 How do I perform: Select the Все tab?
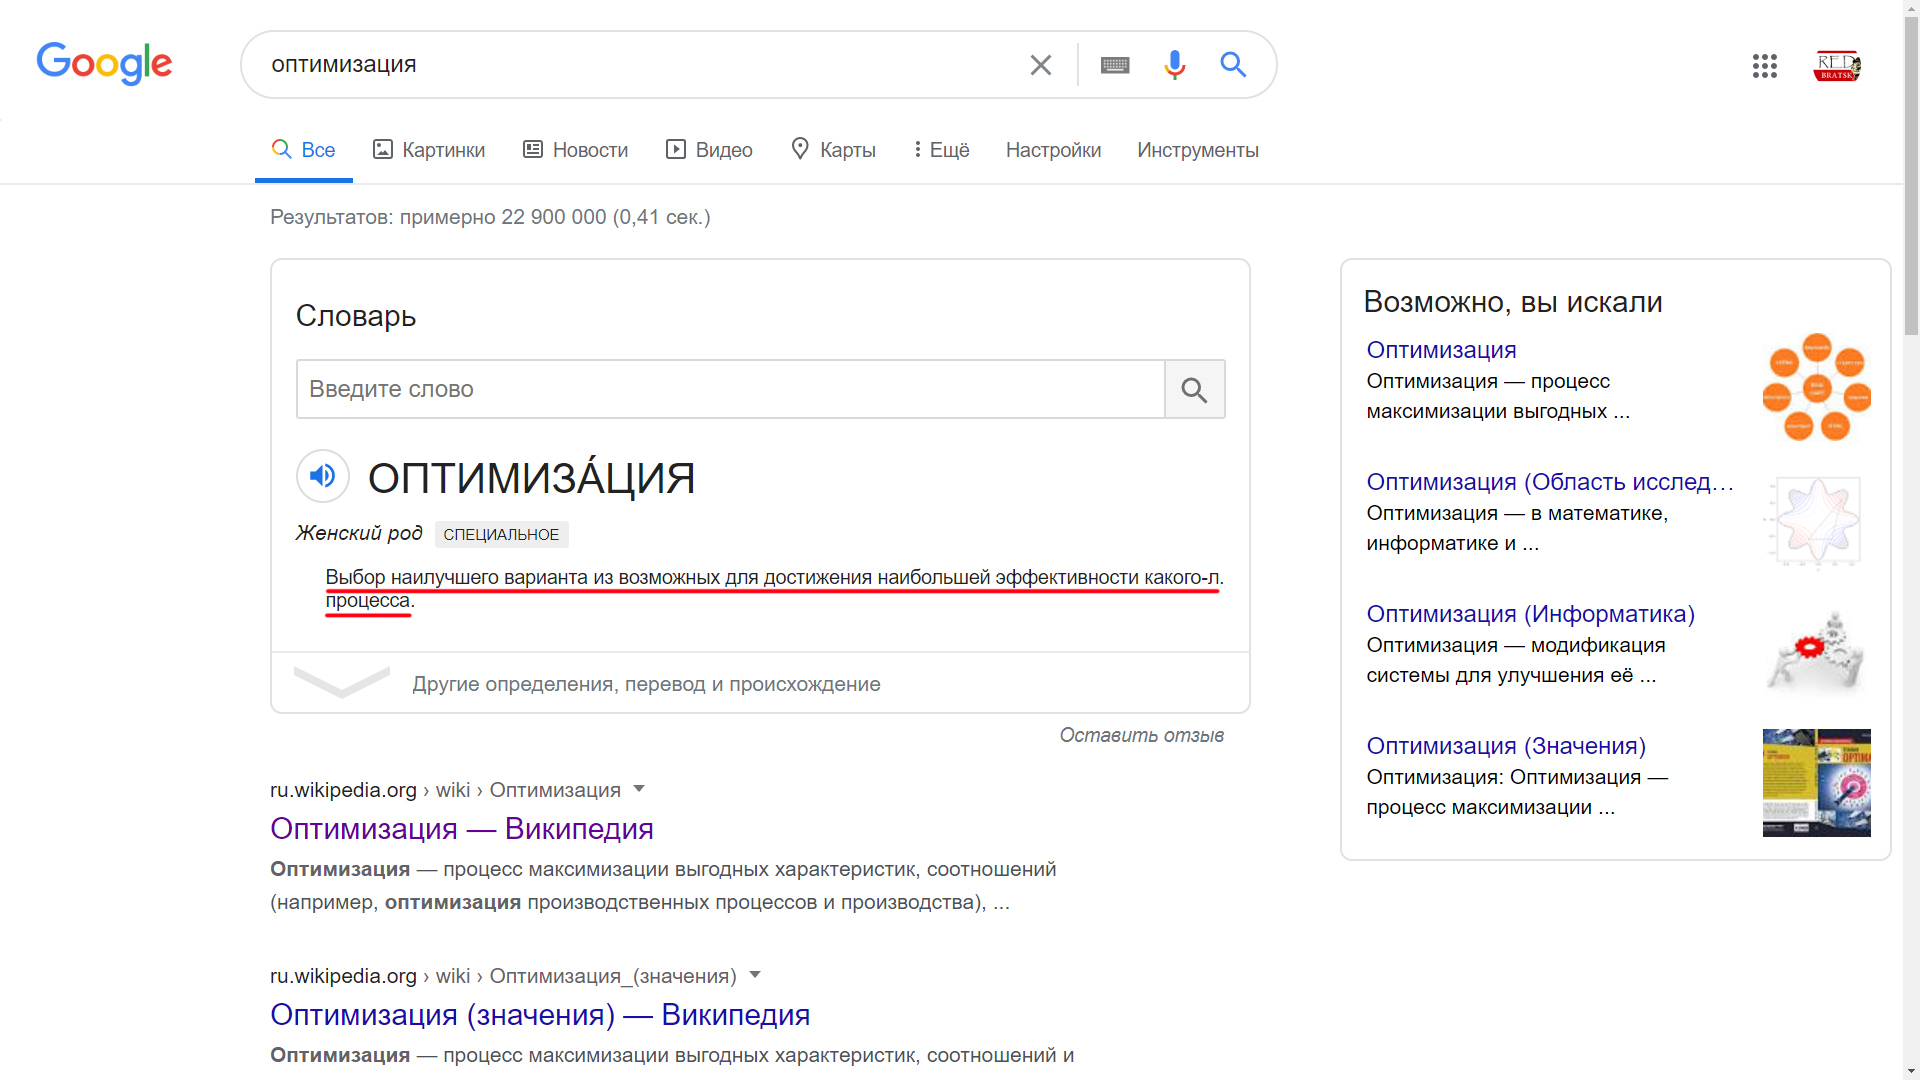pos(304,150)
